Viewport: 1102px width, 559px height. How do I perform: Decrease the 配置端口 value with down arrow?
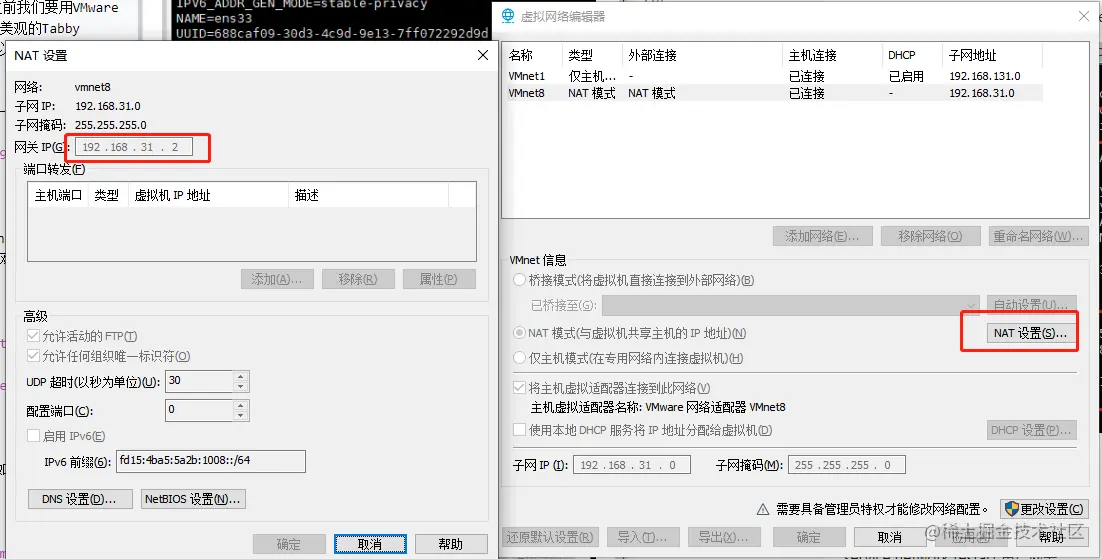click(x=241, y=416)
